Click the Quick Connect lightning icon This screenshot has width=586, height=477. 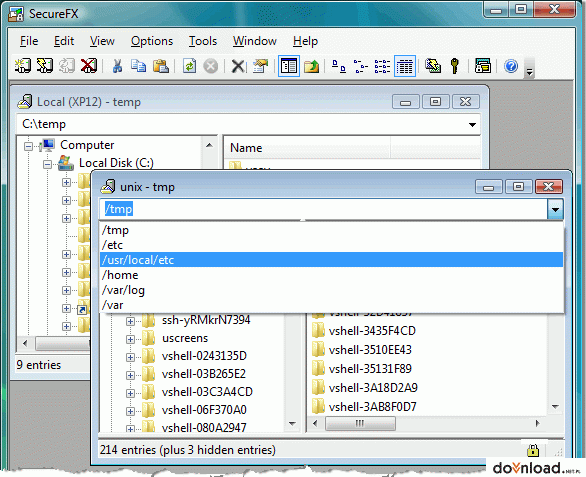(x=44, y=66)
